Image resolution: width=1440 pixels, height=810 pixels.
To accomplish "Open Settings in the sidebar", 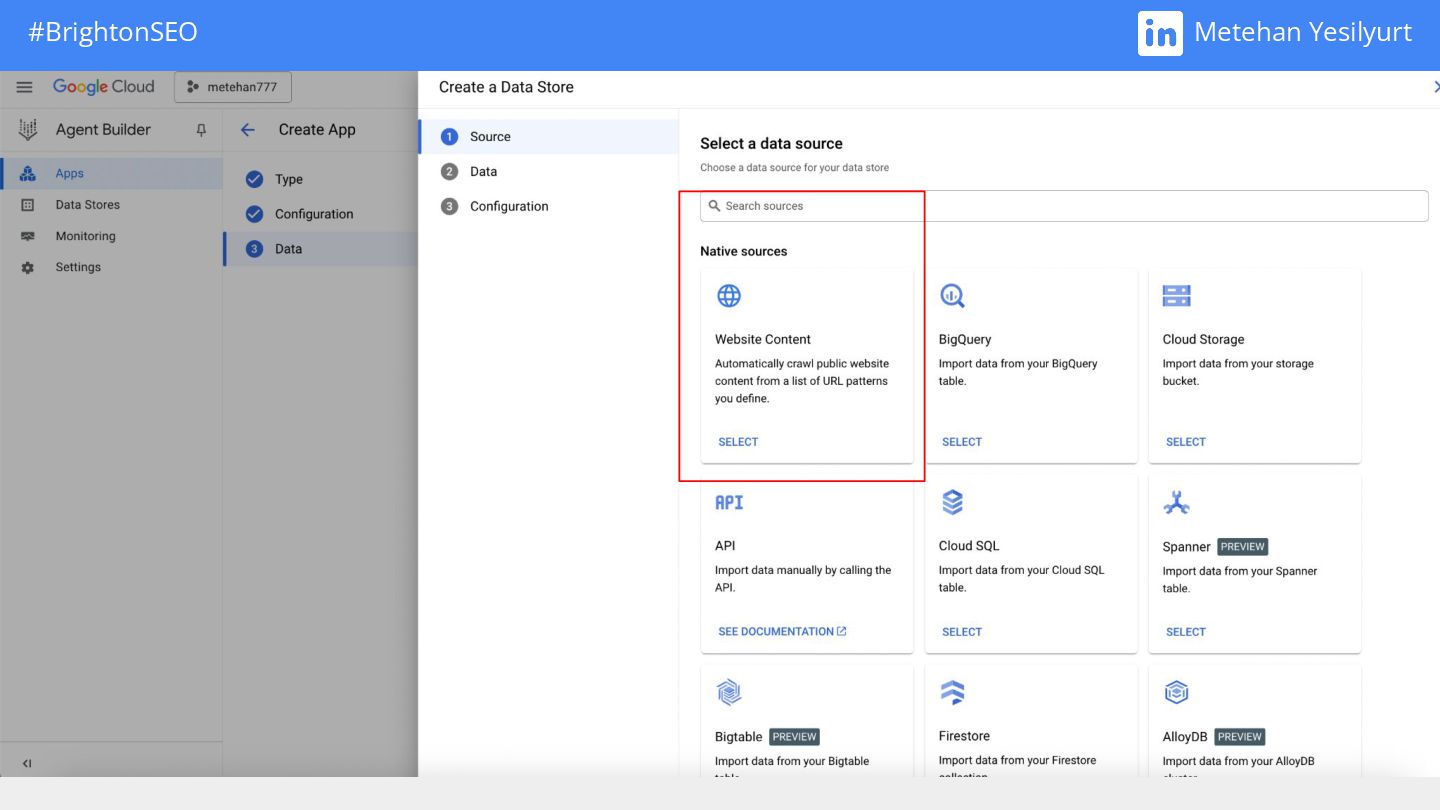I will coord(111,267).
